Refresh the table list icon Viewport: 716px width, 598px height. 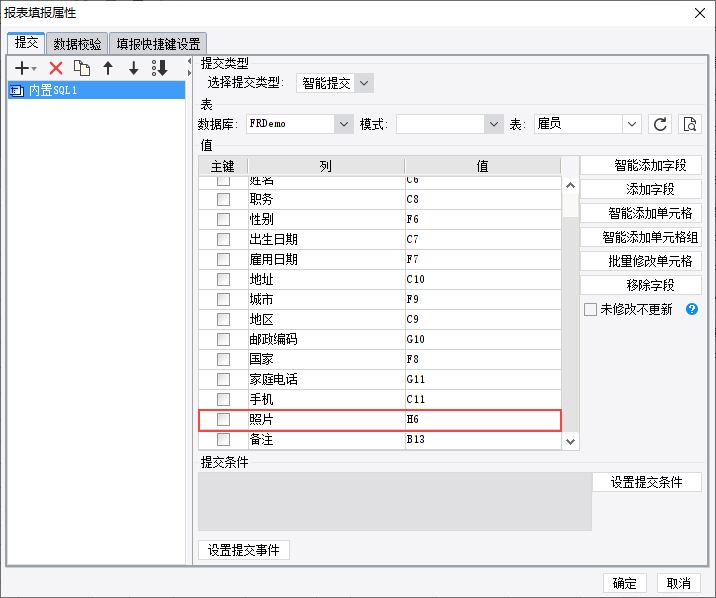660,124
